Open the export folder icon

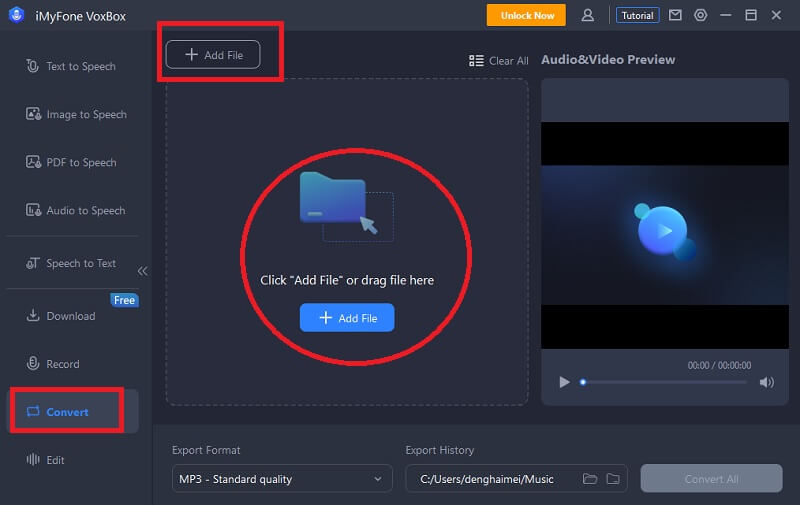click(590, 478)
